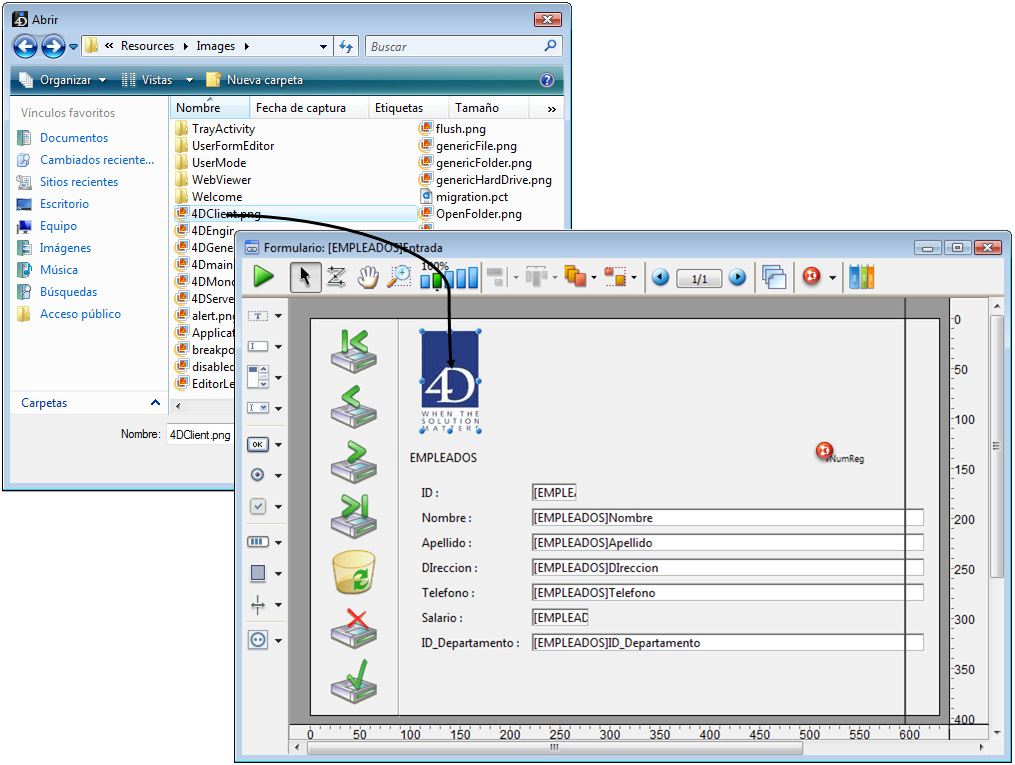The height and width of the screenshot is (765, 1015).
Task: Sort files by Nombre column header
Action: point(198,108)
